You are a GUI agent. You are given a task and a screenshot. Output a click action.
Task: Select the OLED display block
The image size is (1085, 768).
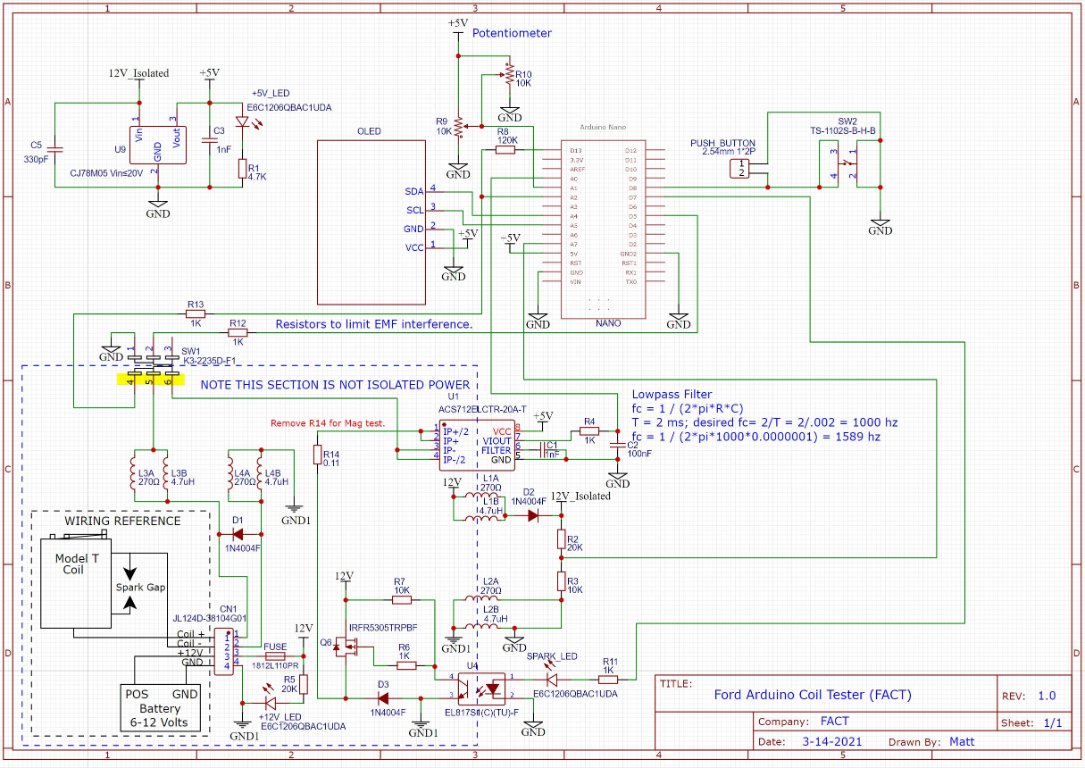click(371, 221)
